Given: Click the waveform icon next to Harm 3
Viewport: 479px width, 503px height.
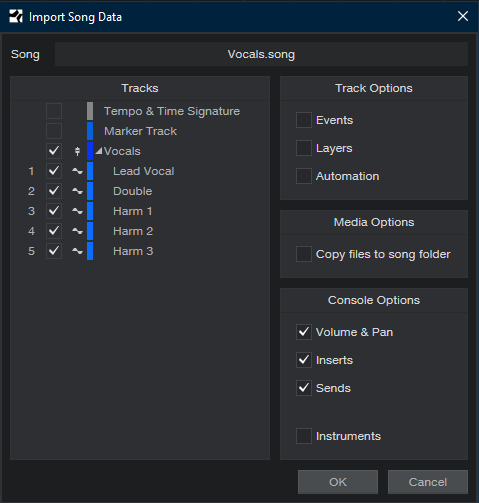Looking at the screenshot, I should click(x=77, y=251).
